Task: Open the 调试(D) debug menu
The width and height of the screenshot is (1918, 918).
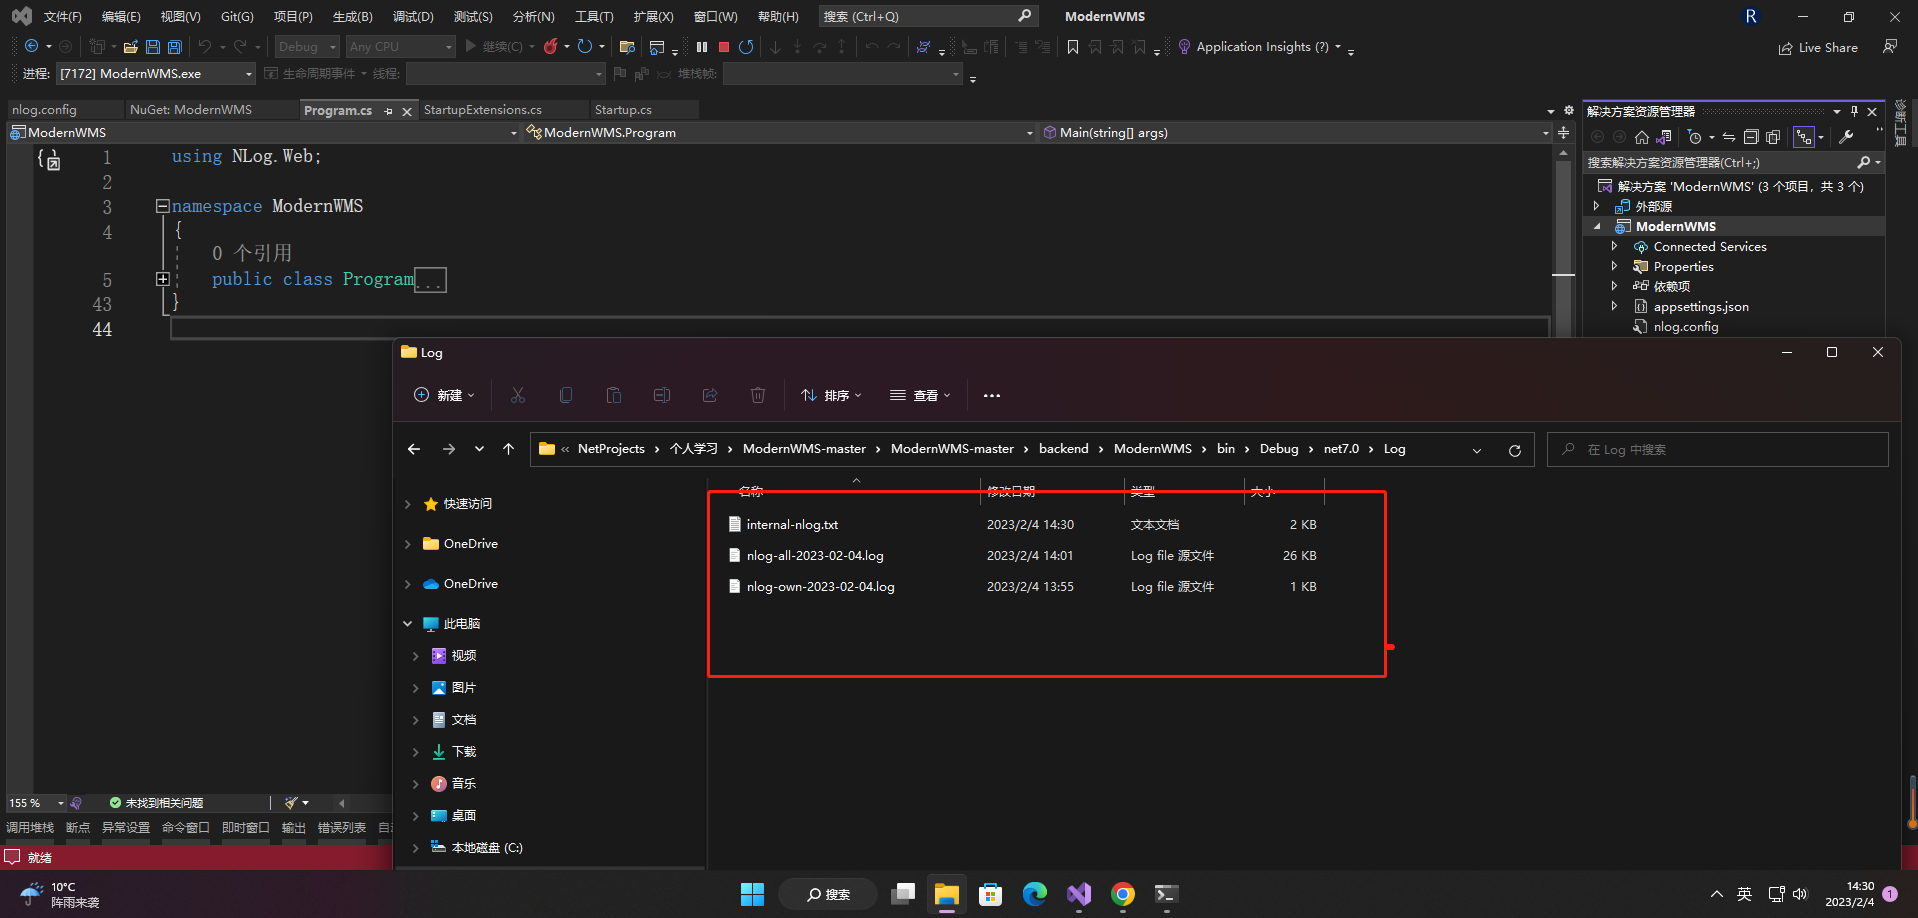Action: click(413, 16)
